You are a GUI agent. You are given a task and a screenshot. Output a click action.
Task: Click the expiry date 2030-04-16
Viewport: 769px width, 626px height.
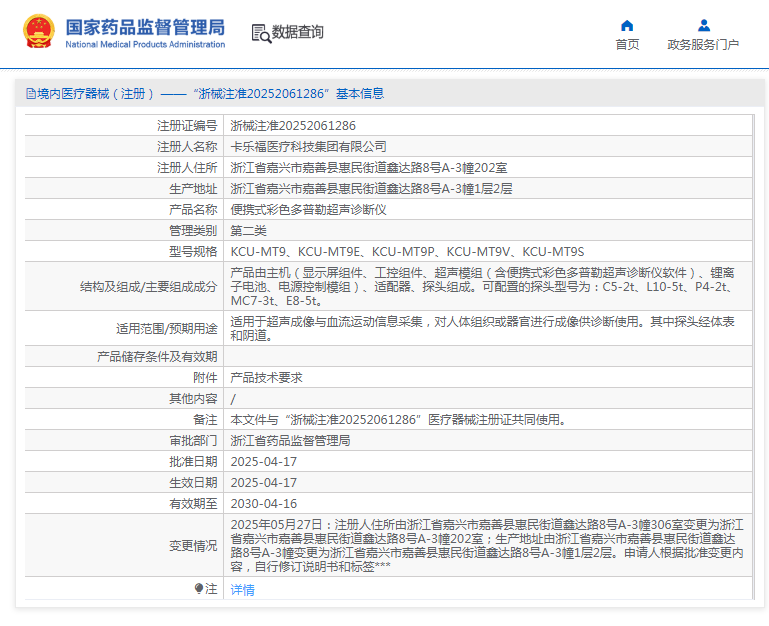pos(264,504)
